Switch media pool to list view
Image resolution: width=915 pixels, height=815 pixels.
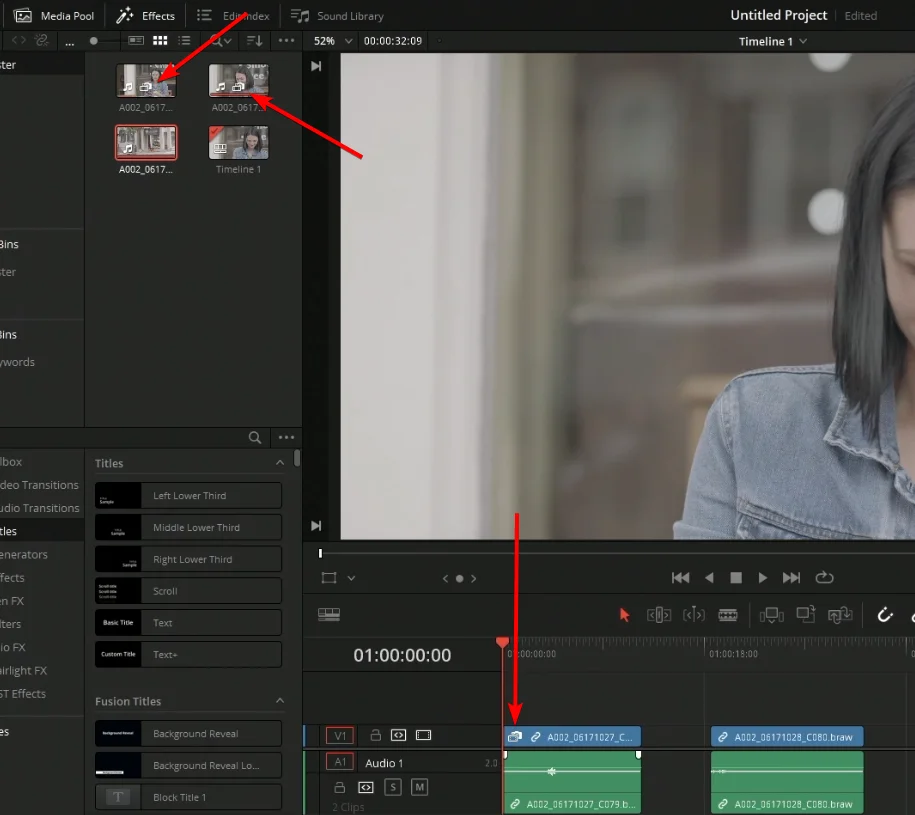click(184, 41)
